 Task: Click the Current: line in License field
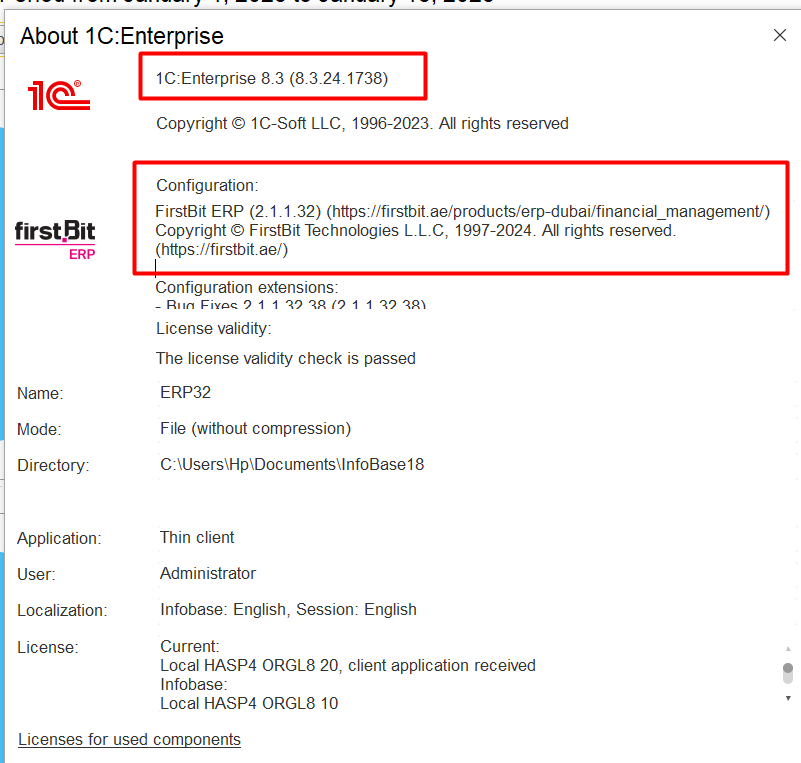190,647
